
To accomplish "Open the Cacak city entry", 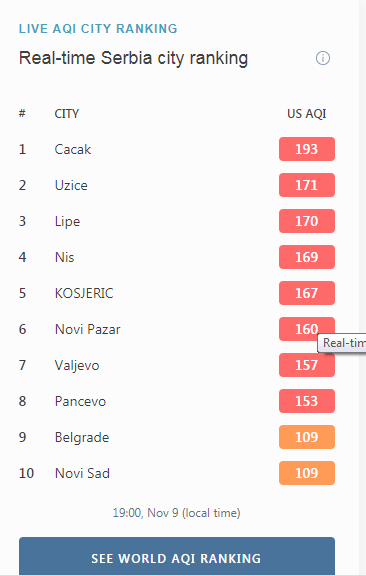I will pos(73,149).
